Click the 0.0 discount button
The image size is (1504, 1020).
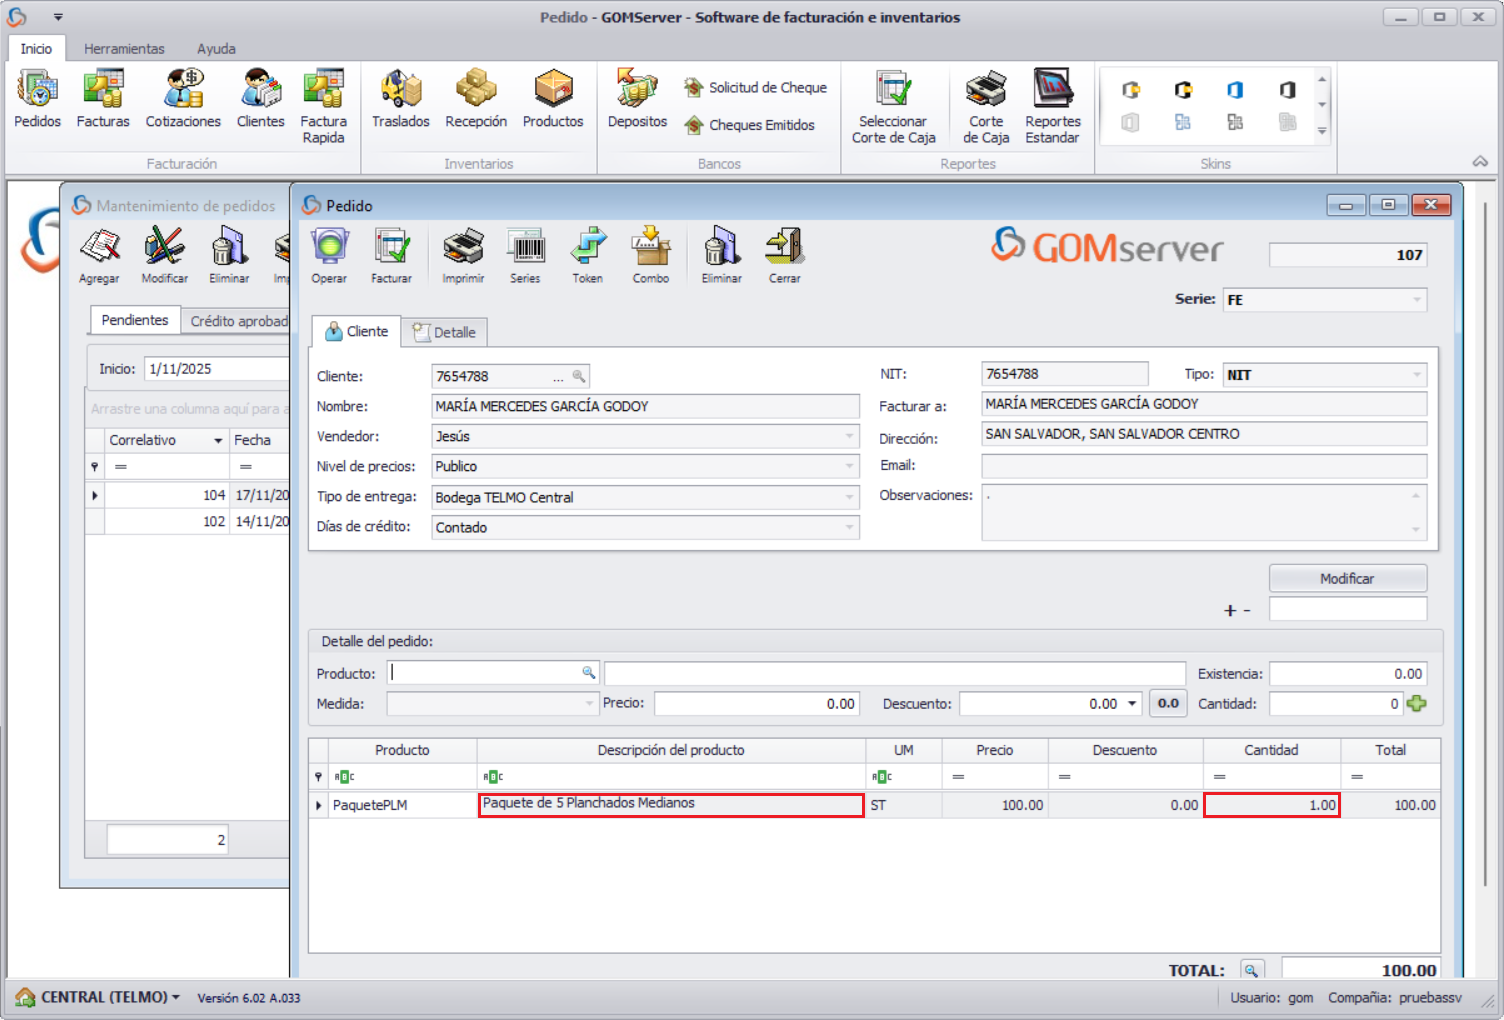tap(1168, 704)
